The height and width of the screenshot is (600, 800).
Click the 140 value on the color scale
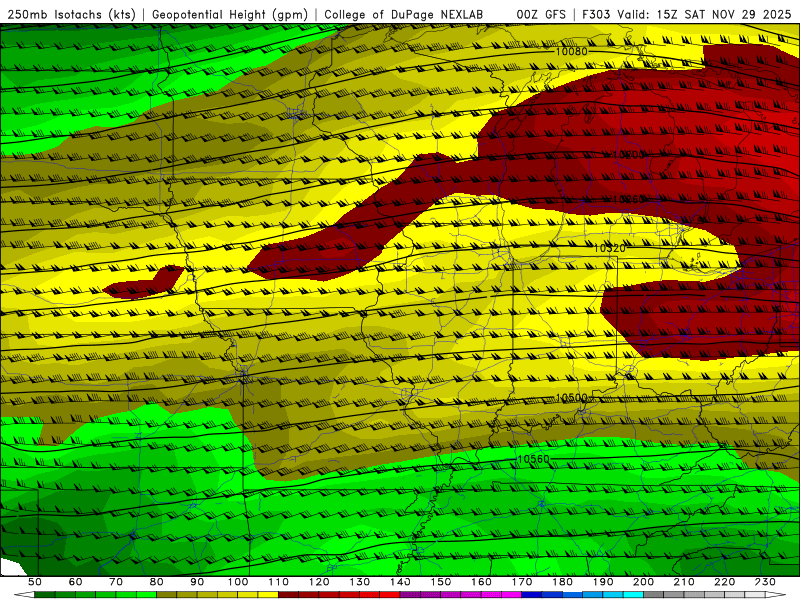coord(400,582)
